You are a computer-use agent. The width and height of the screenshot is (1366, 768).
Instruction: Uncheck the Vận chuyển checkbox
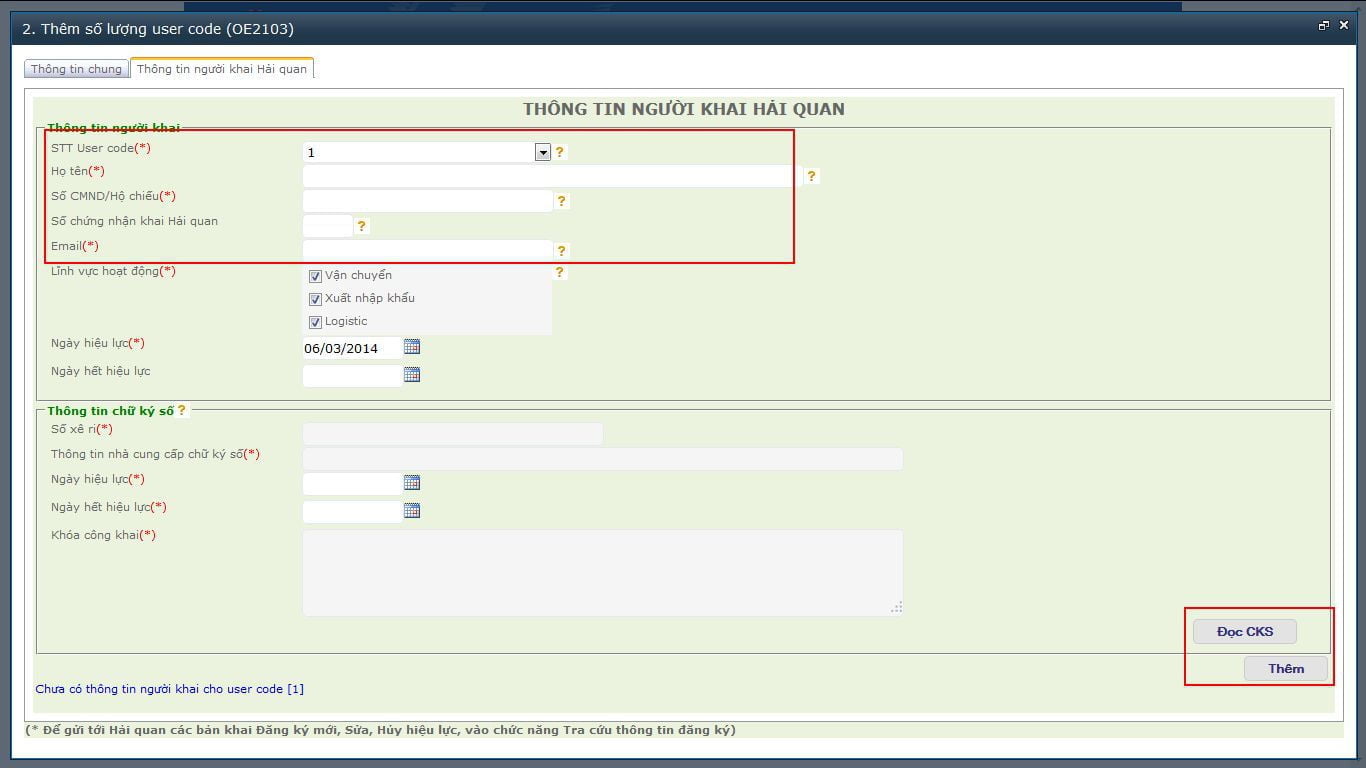[315, 276]
